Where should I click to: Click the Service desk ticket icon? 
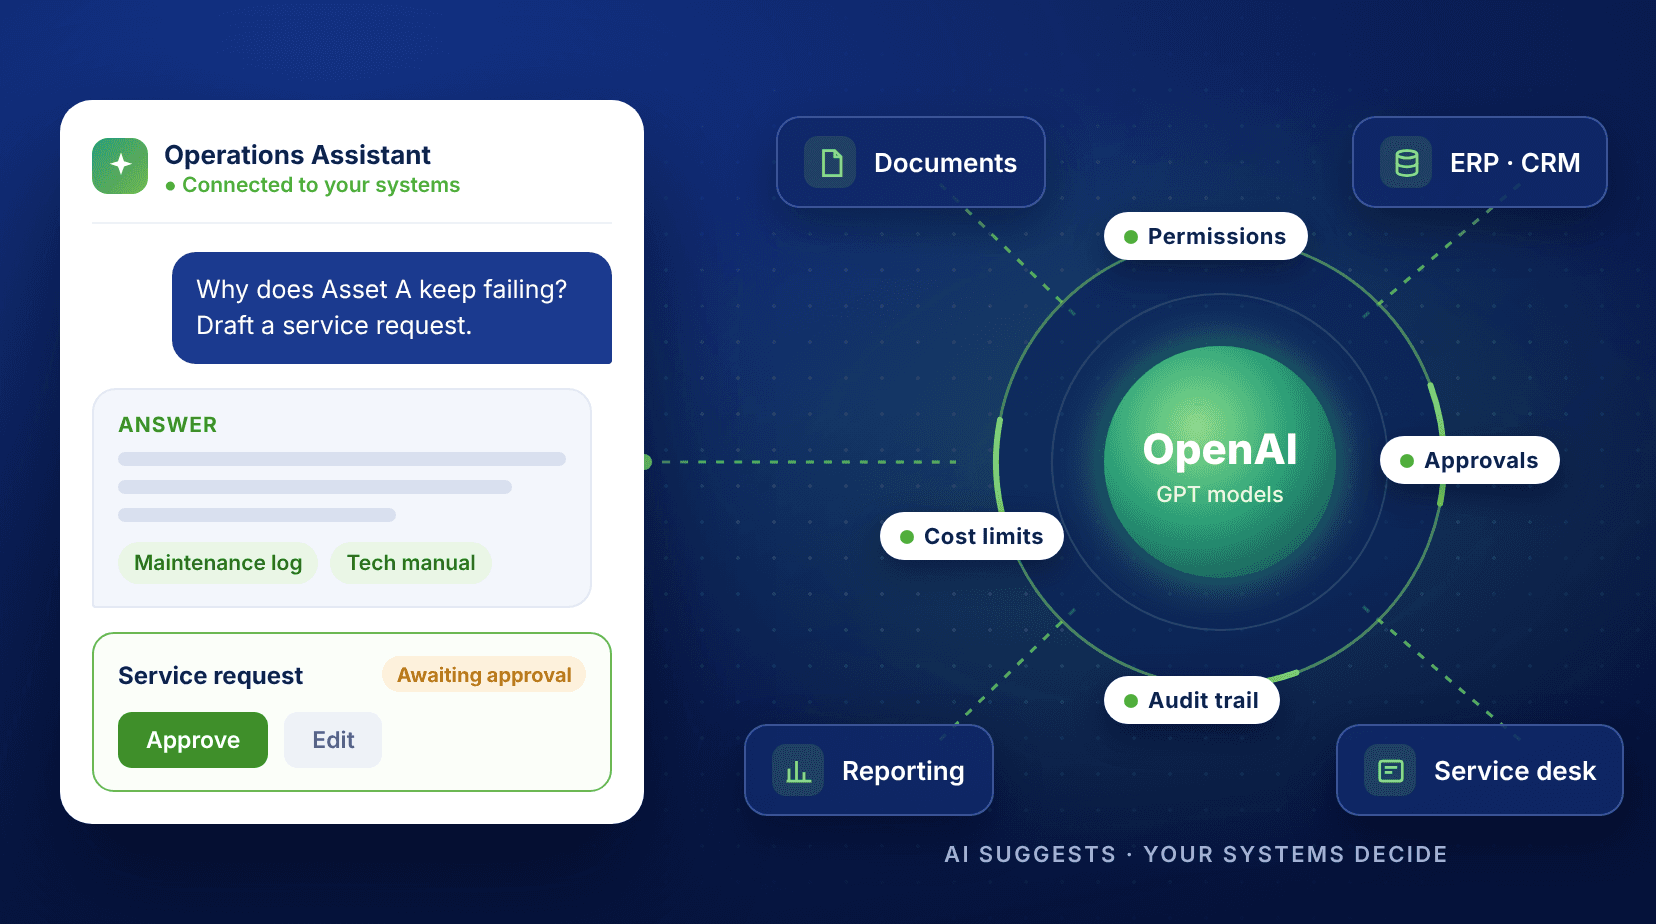tap(1390, 770)
